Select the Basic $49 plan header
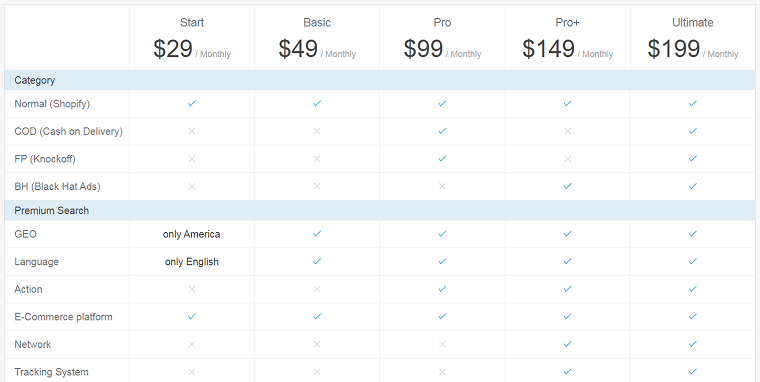 [x=317, y=38]
